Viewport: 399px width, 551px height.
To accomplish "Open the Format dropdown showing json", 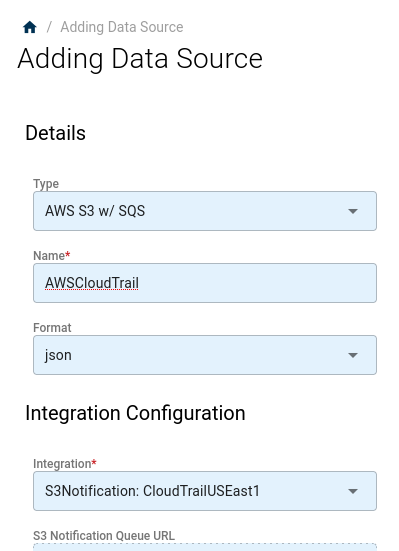I will (205, 355).
